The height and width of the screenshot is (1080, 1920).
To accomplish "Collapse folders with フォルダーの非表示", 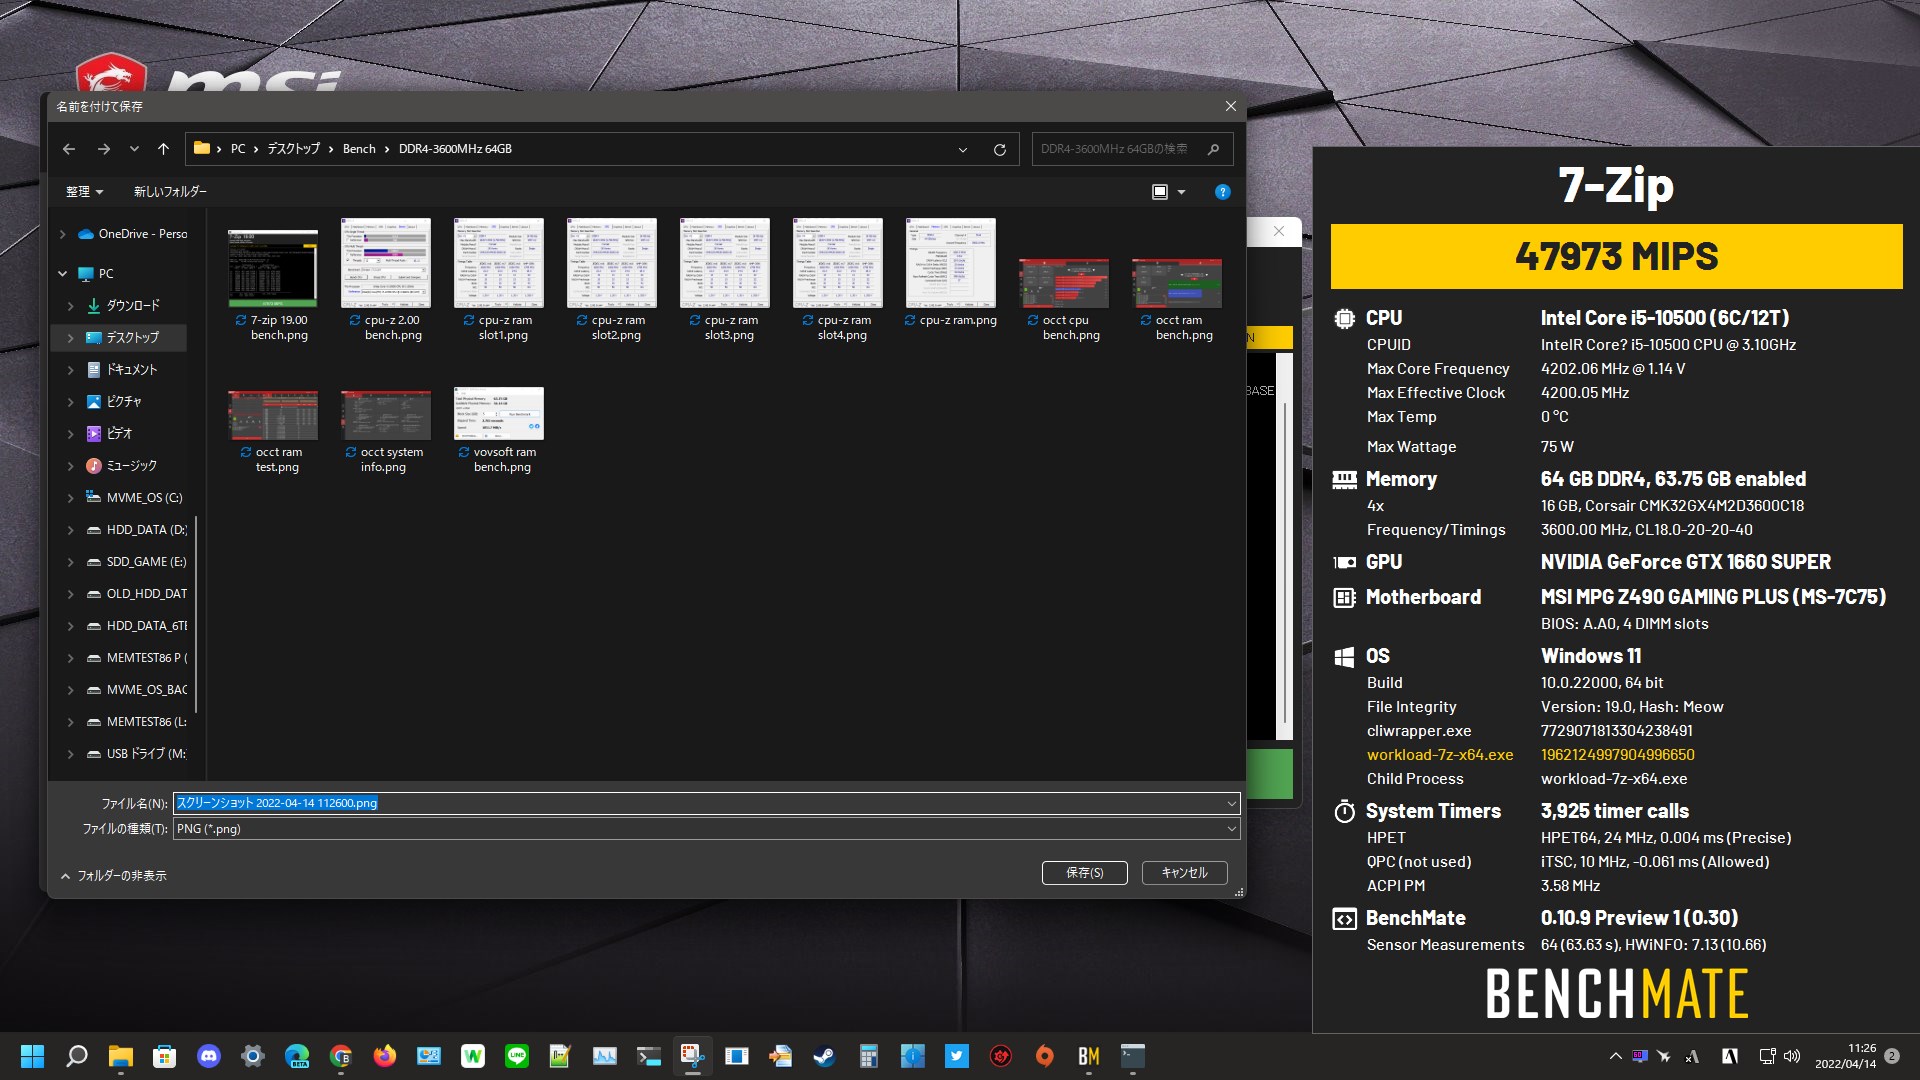I will (x=113, y=876).
